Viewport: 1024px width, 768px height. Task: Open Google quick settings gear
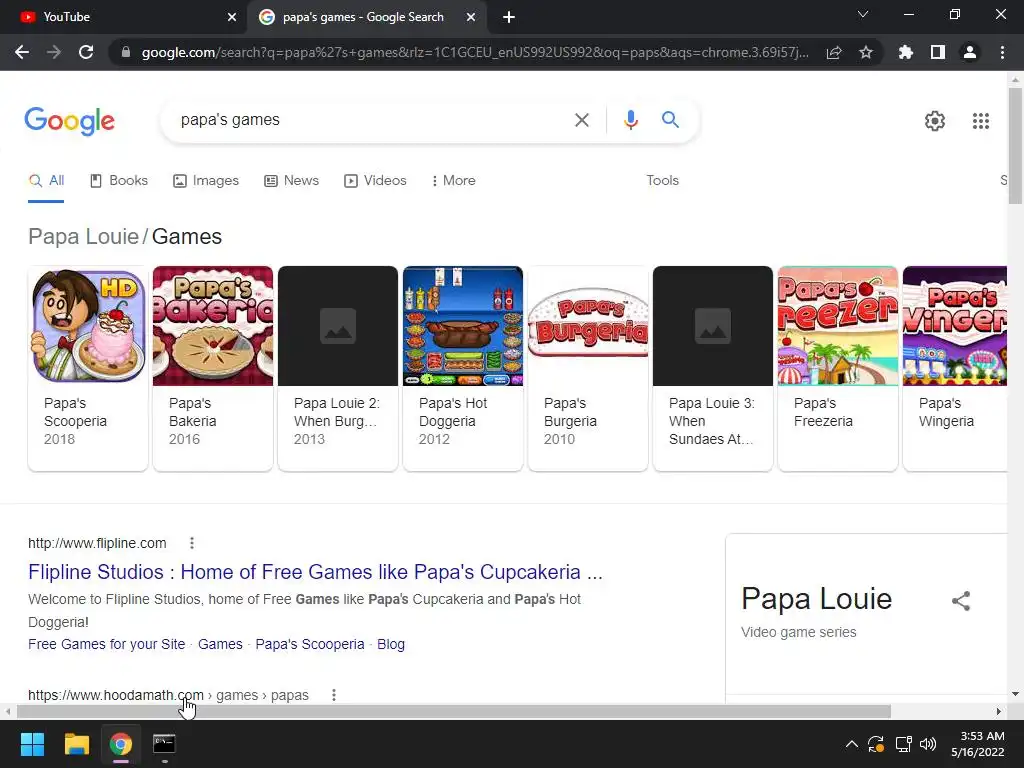coord(935,121)
